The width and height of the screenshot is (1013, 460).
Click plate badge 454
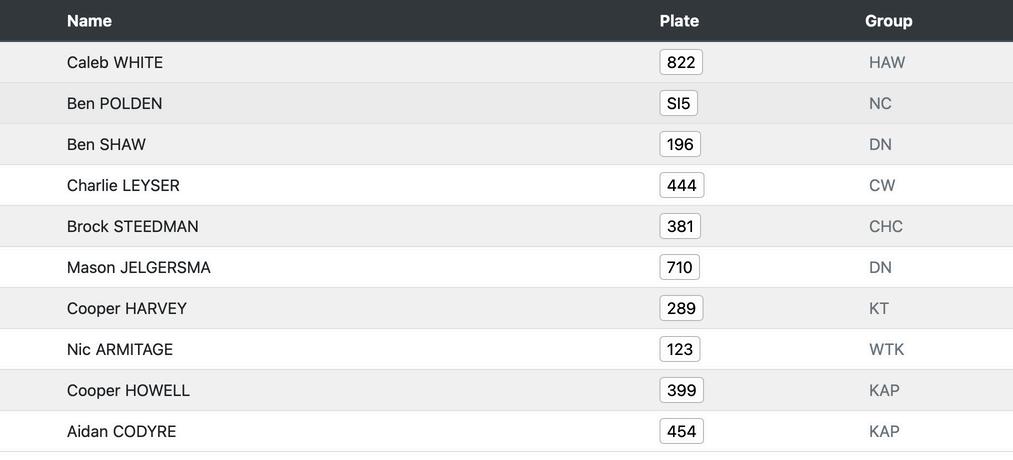[681, 431]
